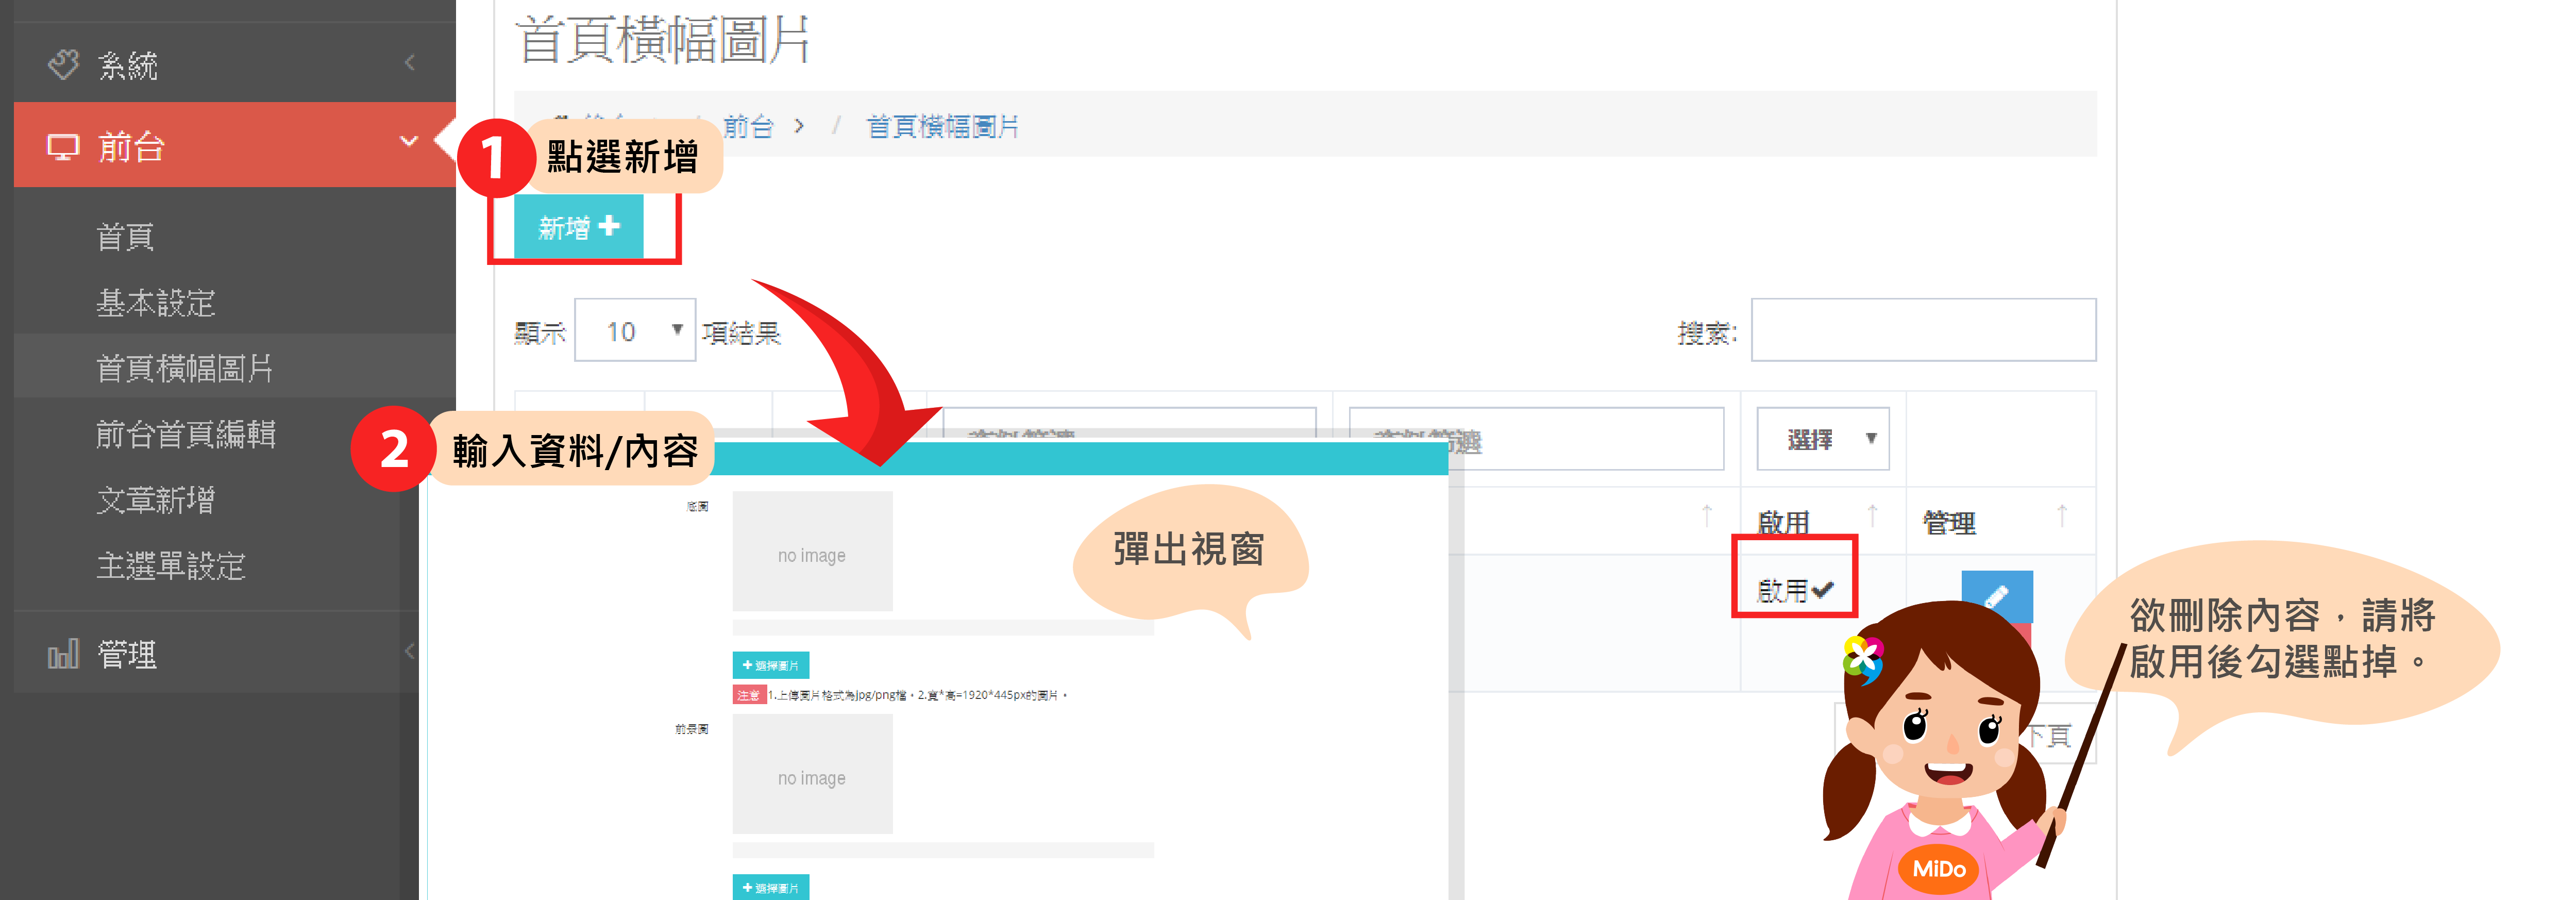Open 基本設定 in sidebar menu

[156, 303]
